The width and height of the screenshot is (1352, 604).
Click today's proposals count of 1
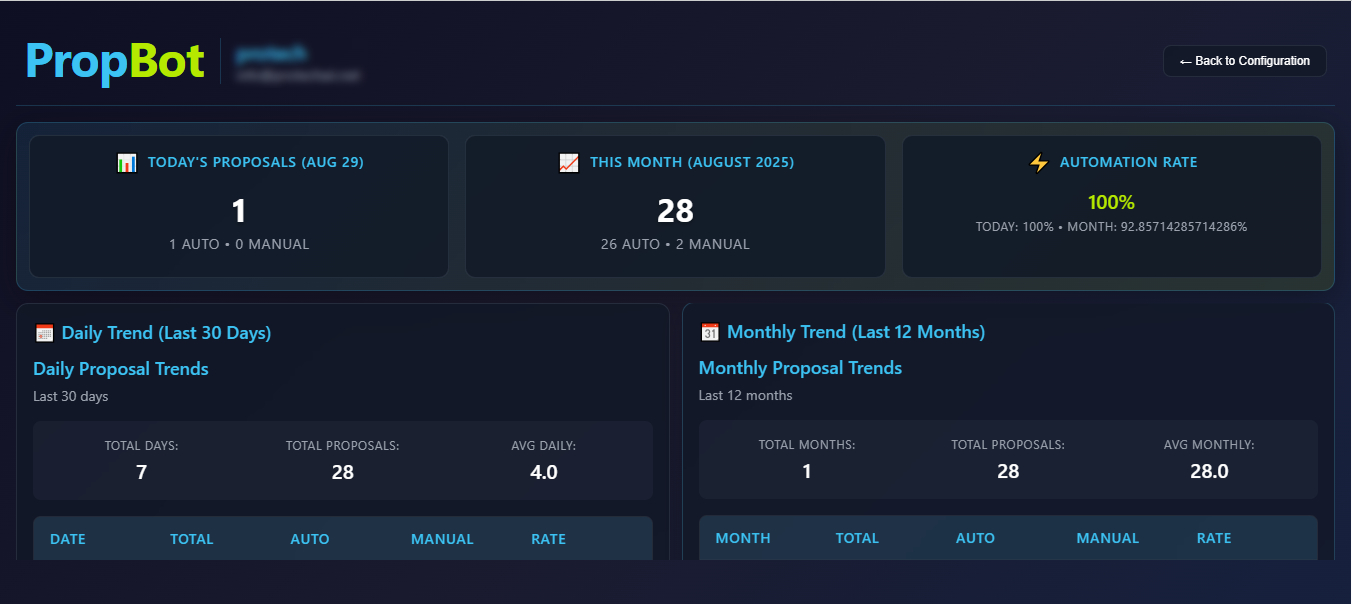(238, 211)
